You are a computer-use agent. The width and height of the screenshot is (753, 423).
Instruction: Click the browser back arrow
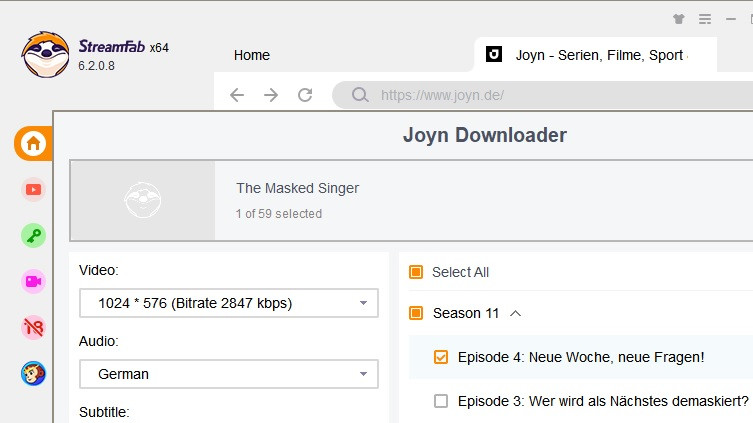(x=237, y=95)
